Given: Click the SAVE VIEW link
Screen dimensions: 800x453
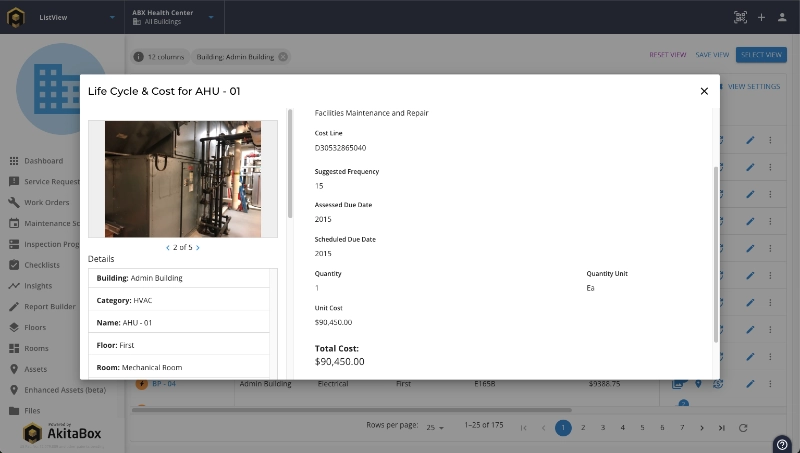Looking at the screenshot, I should (712, 55).
